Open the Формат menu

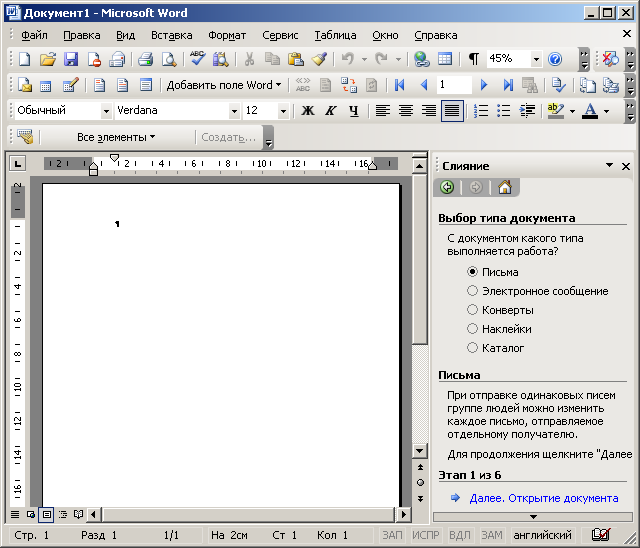[227, 35]
